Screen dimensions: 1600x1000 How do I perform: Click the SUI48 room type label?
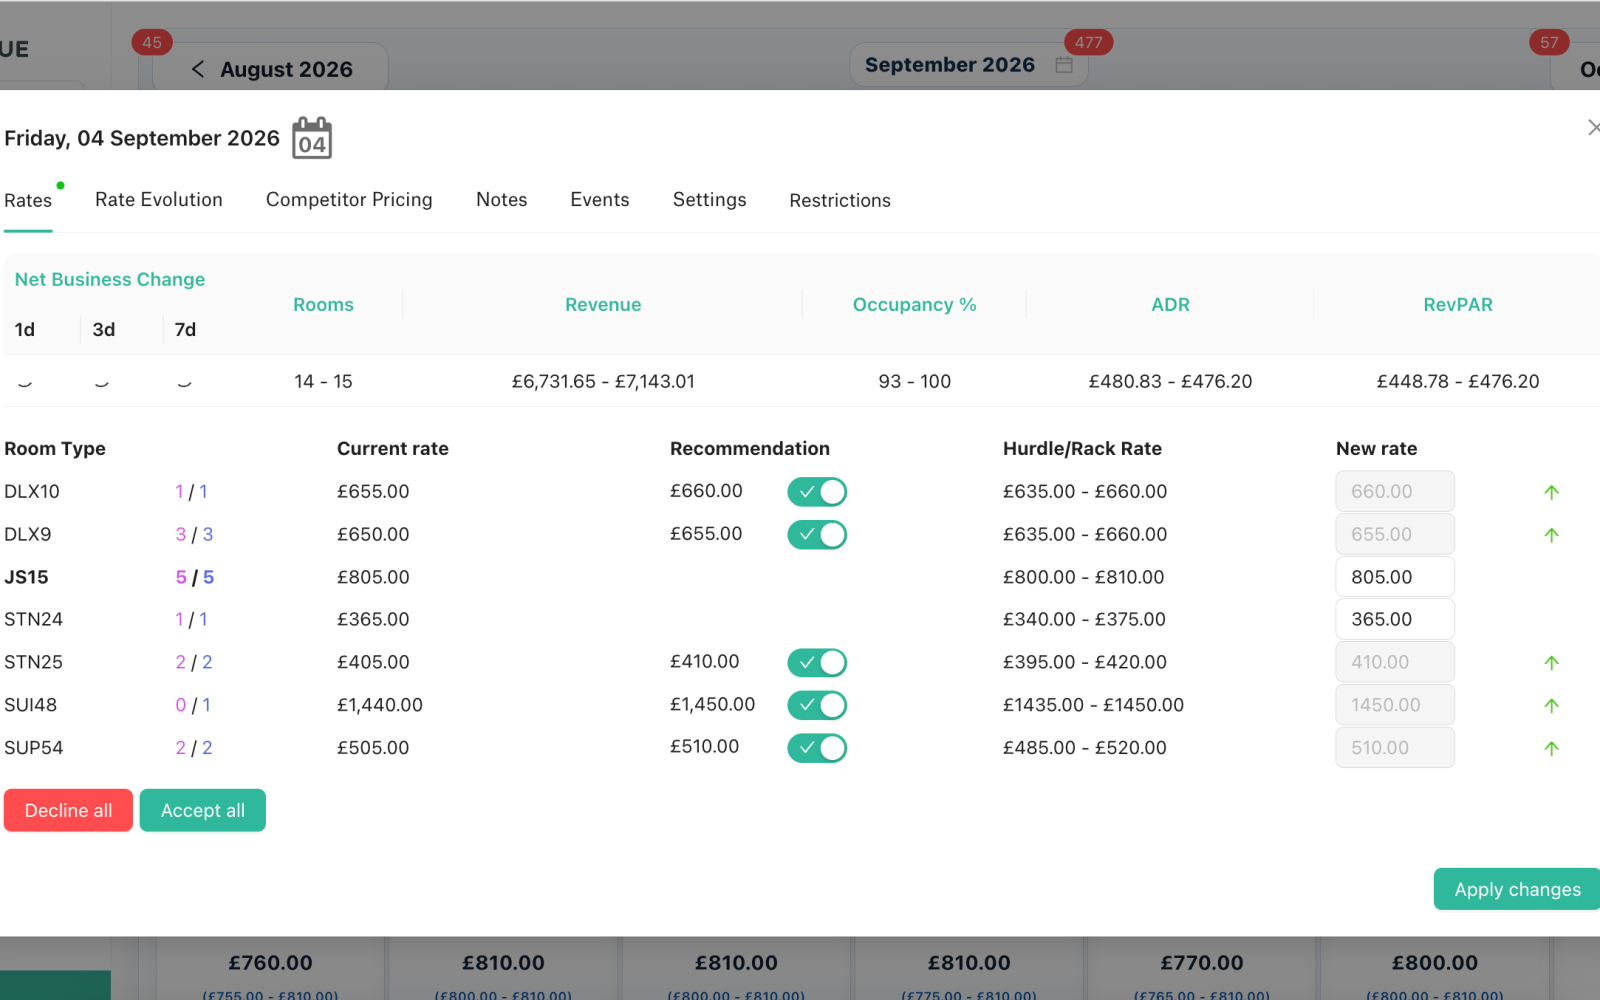pyautogui.click(x=31, y=705)
